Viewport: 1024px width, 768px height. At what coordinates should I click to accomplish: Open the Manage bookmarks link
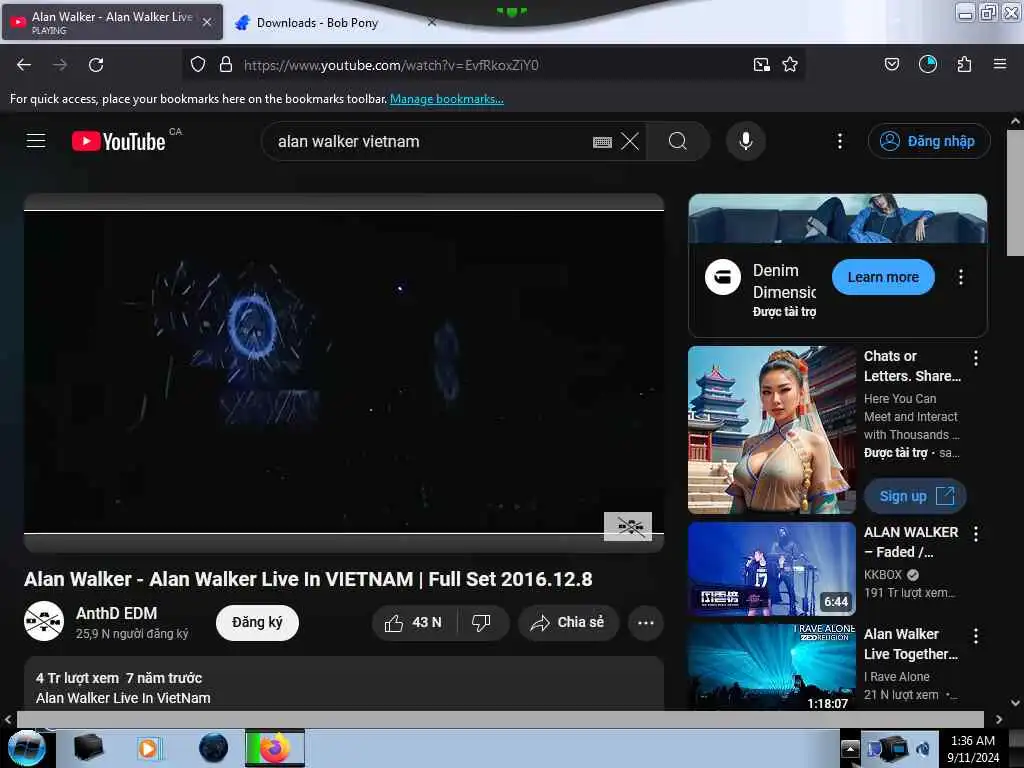point(447,99)
